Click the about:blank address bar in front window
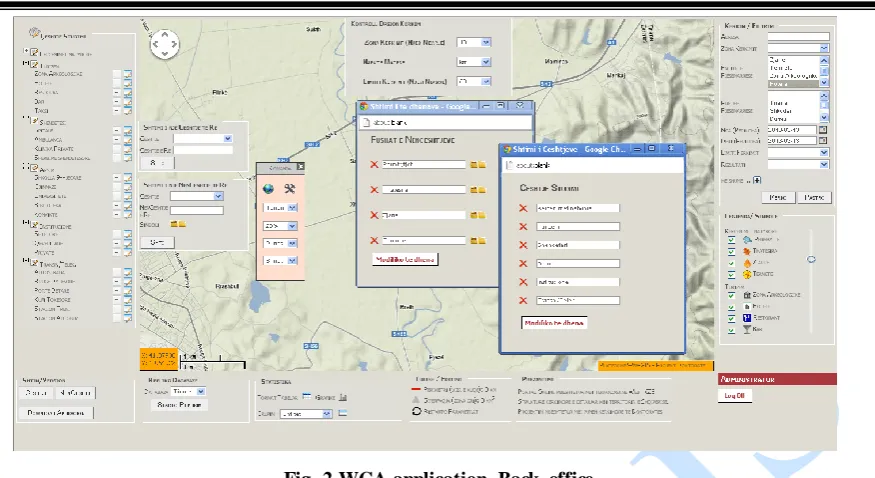 coord(593,165)
